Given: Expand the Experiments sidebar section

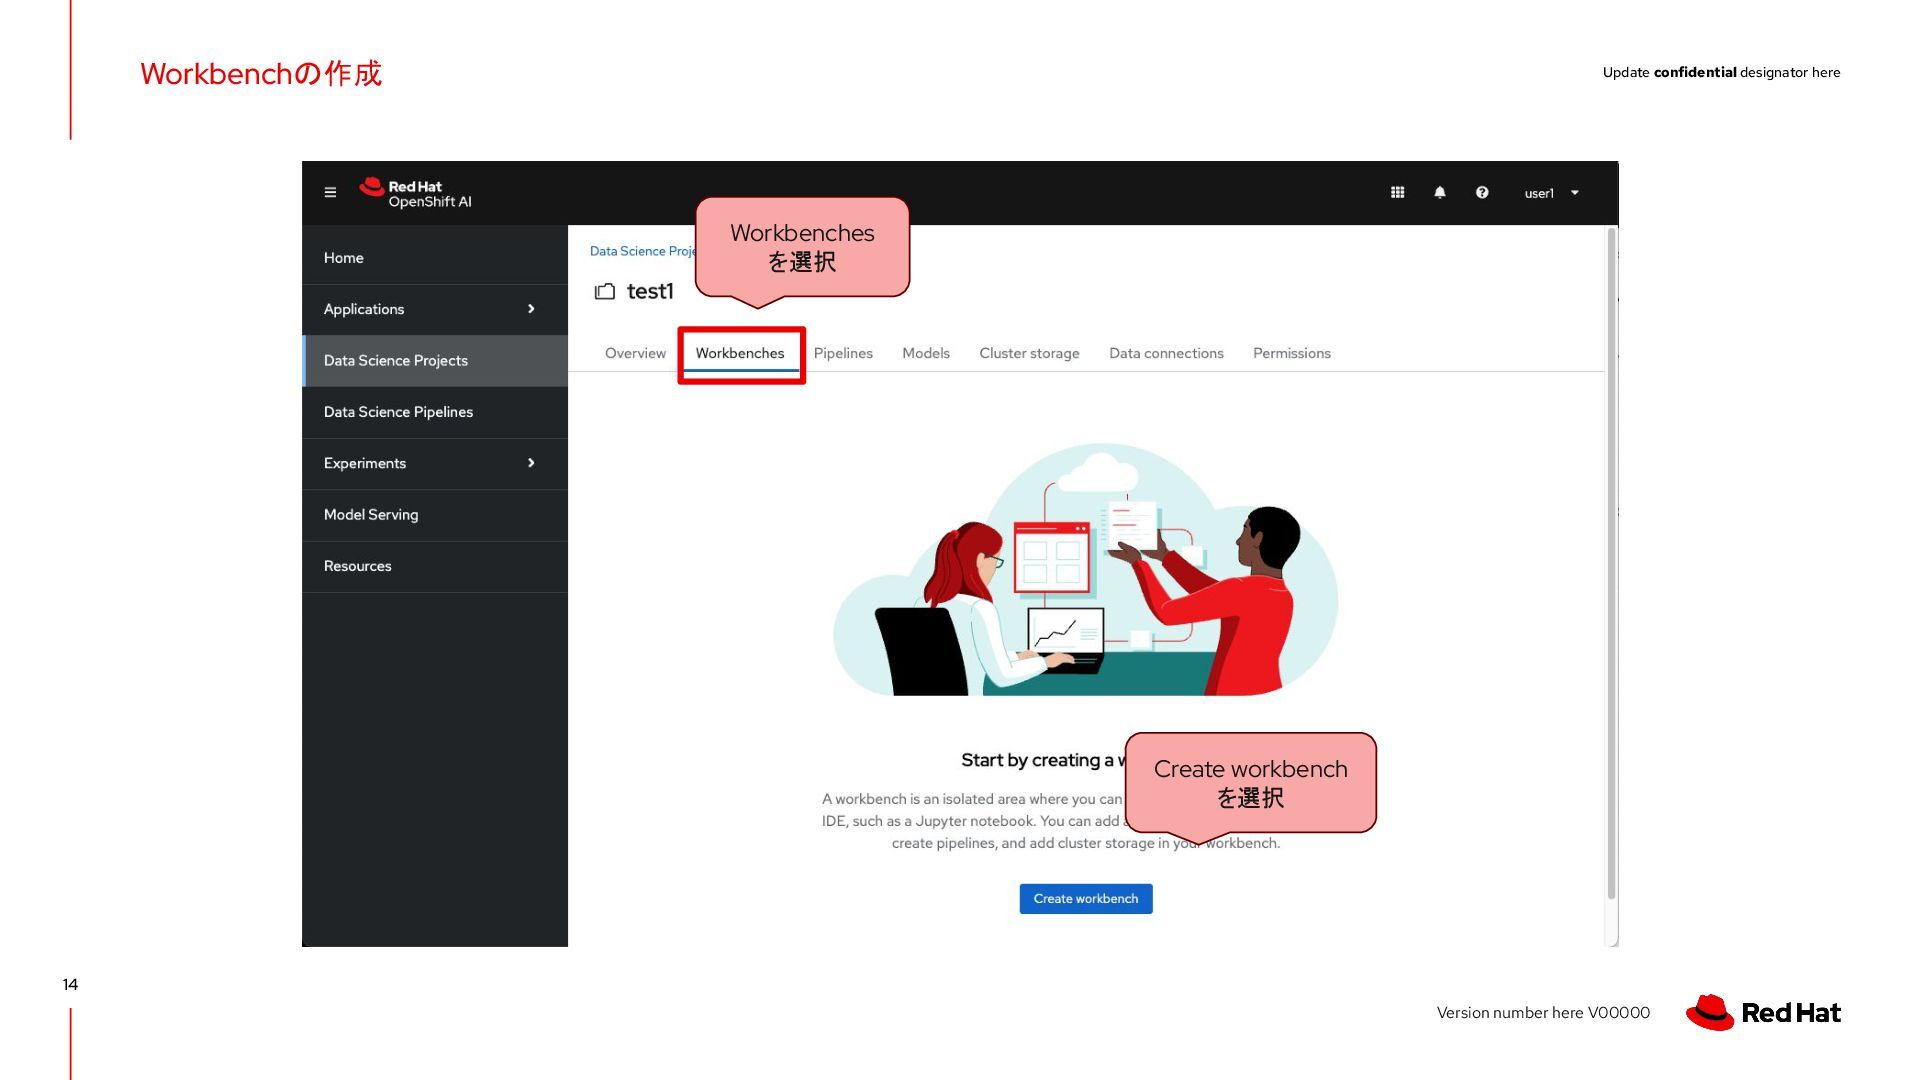Looking at the screenshot, I should [435, 463].
